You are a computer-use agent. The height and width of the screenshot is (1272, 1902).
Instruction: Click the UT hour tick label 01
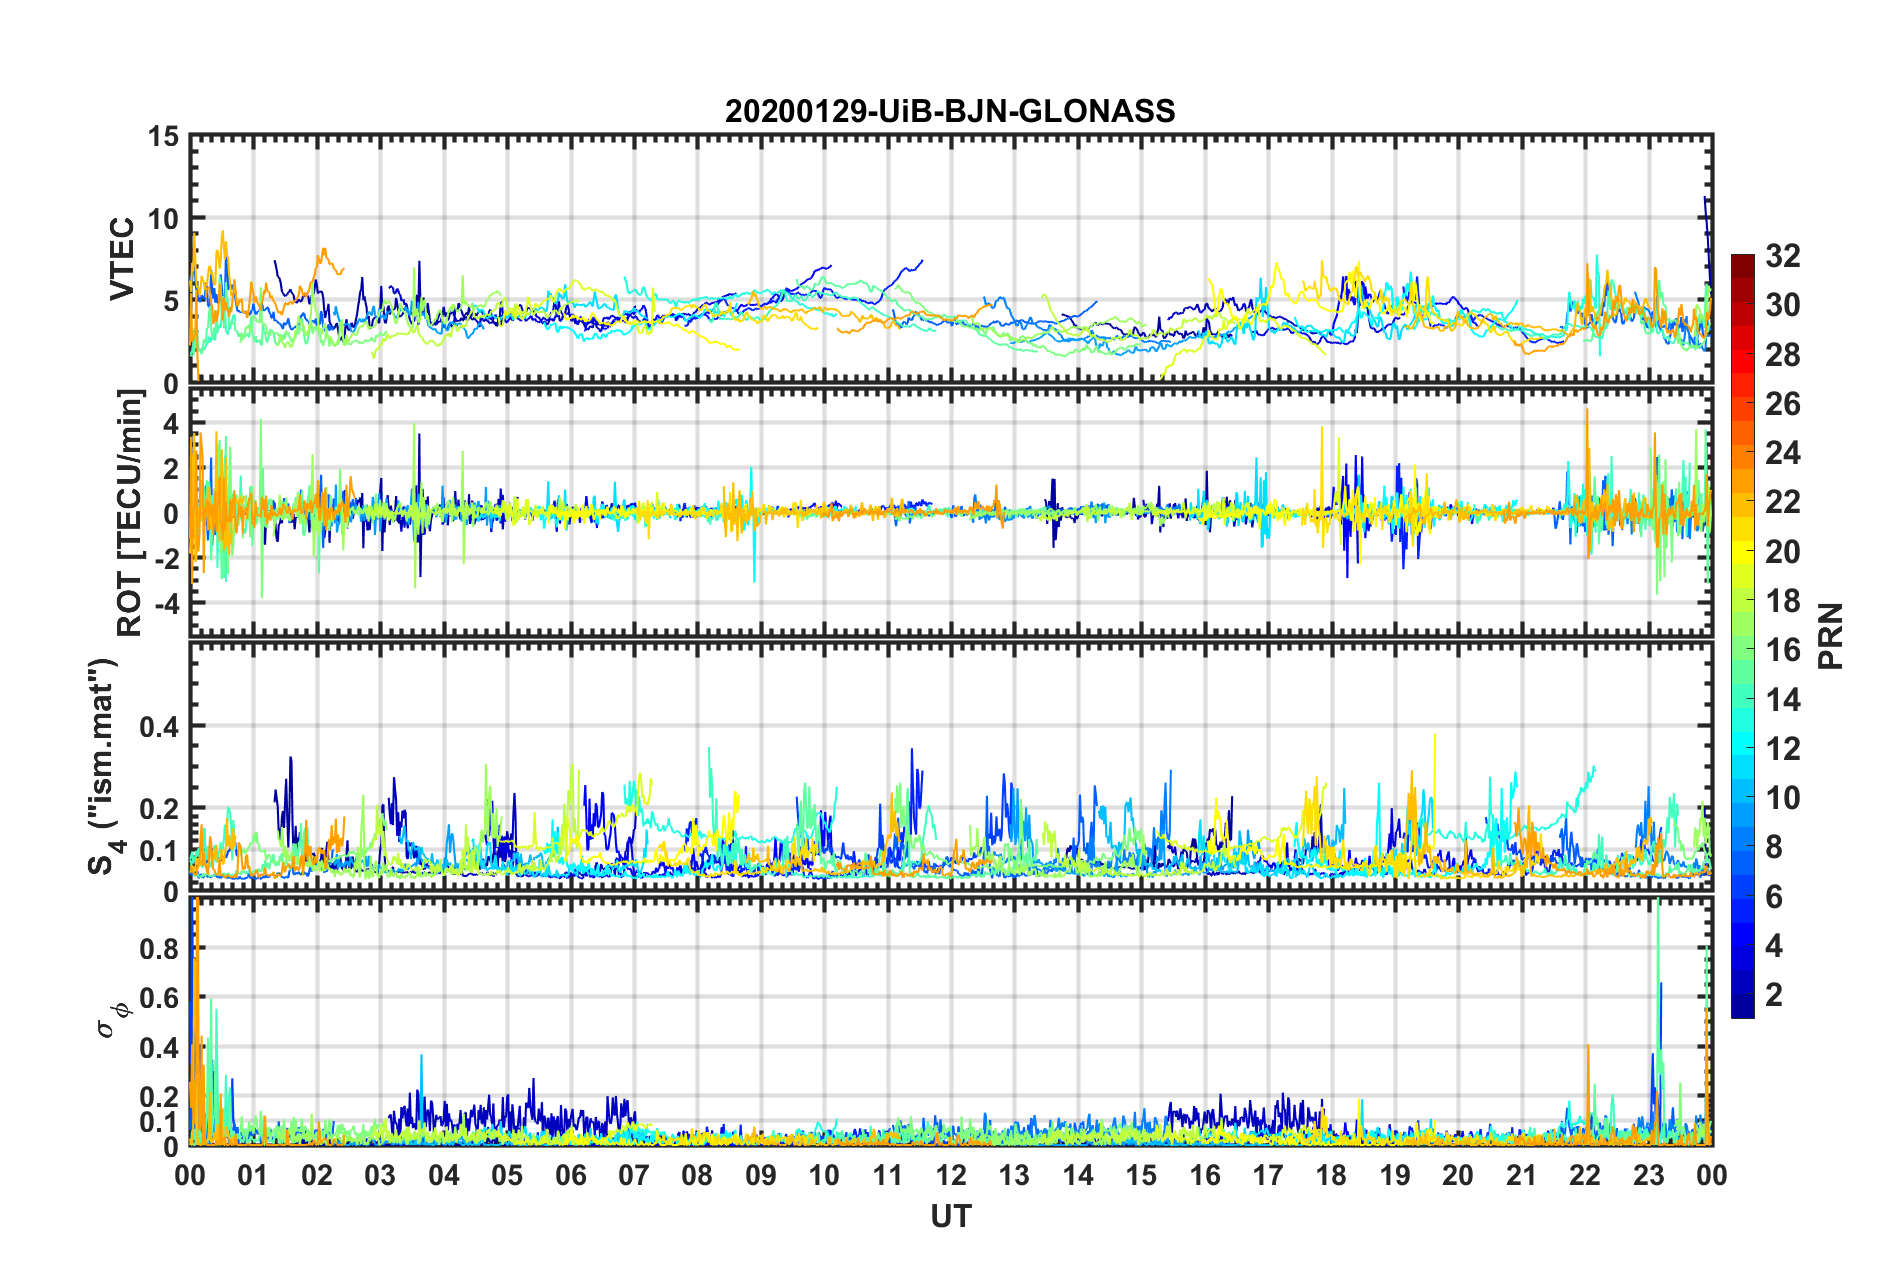click(253, 1175)
